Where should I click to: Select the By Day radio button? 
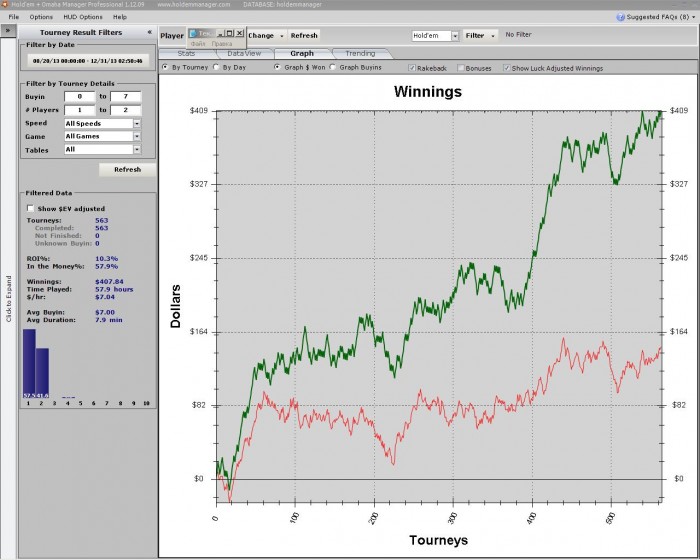(x=216, y=67)
